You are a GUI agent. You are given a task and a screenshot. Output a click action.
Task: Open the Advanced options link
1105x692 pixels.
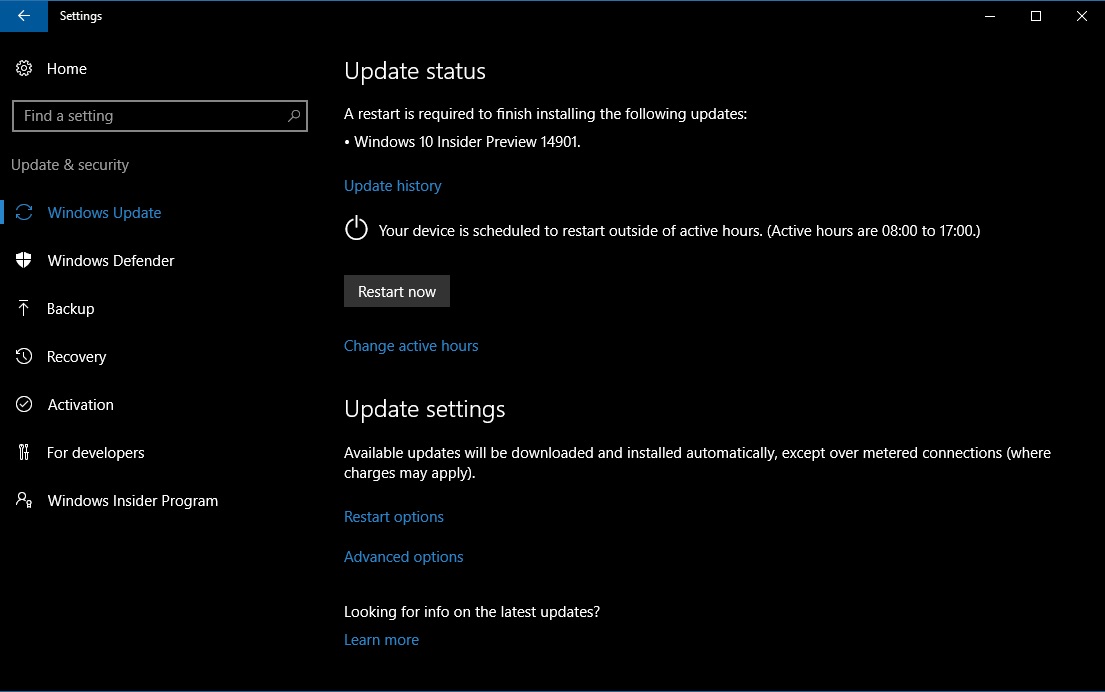pos(403,557)
